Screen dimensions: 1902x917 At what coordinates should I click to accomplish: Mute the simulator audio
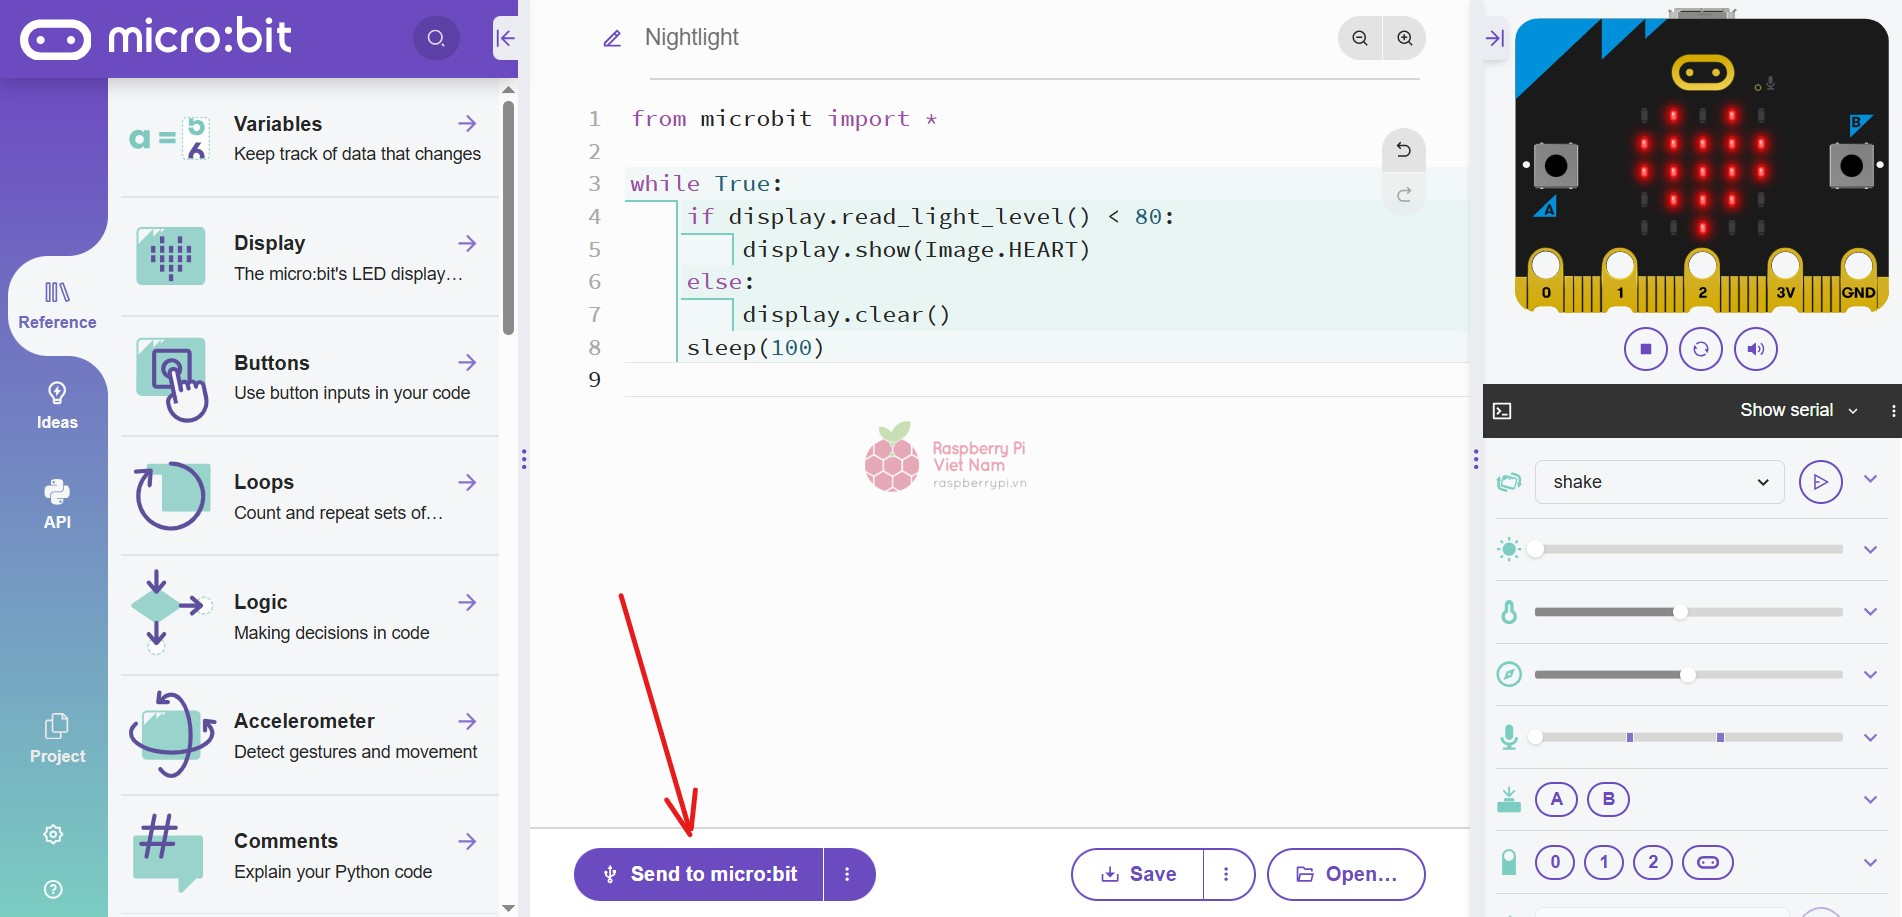pos(1756,349)
